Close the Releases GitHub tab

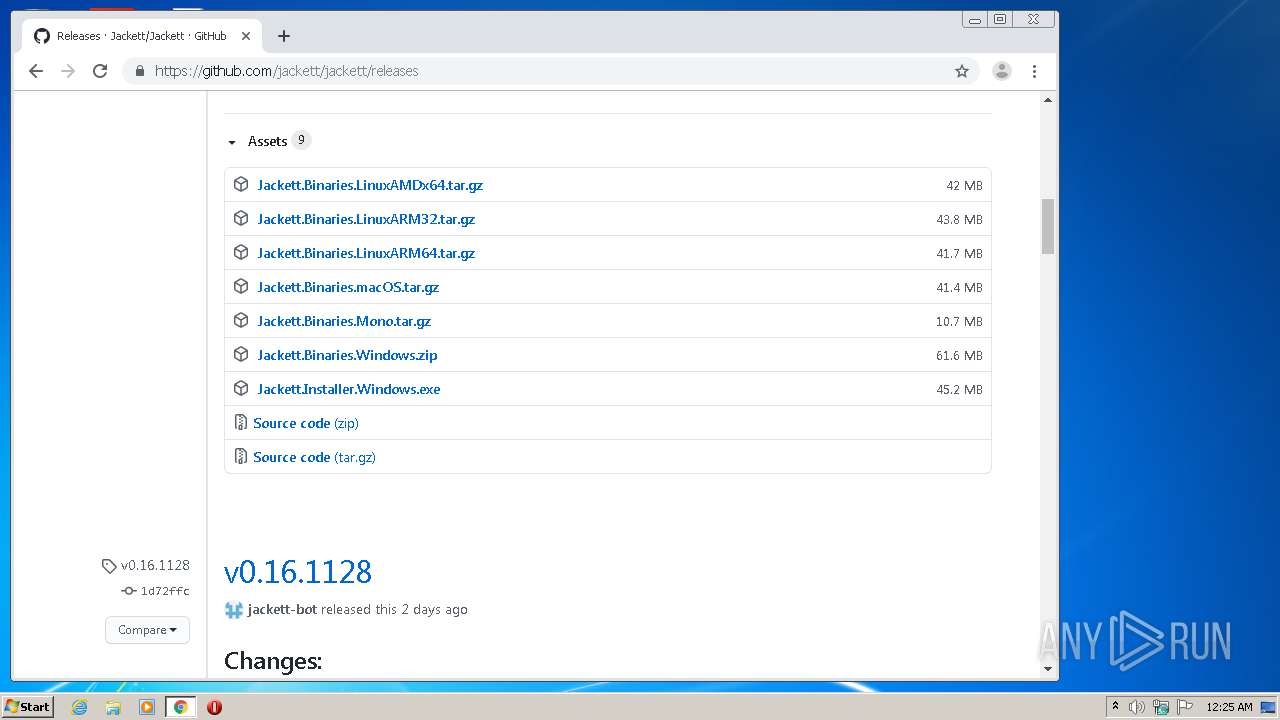tap(244, 36)
